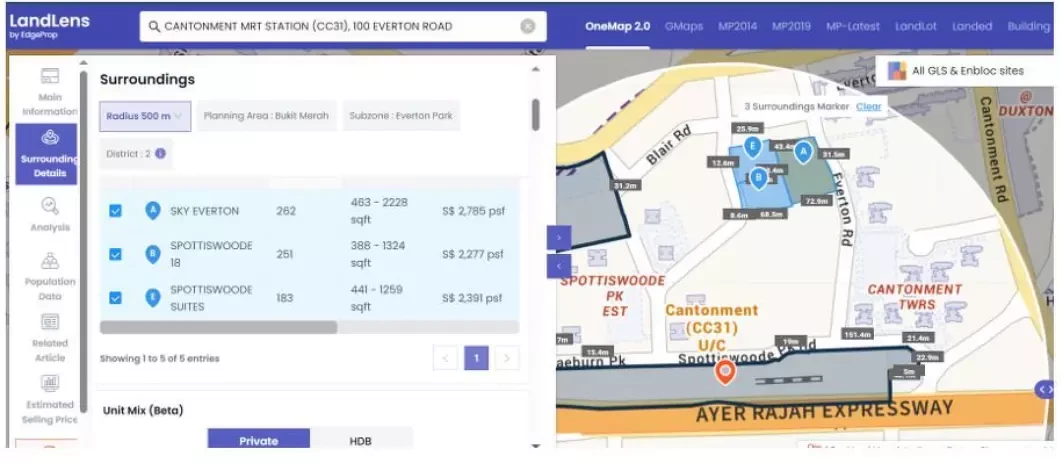
Task: Switch to the MP-Latest tab
Action: 853,26
